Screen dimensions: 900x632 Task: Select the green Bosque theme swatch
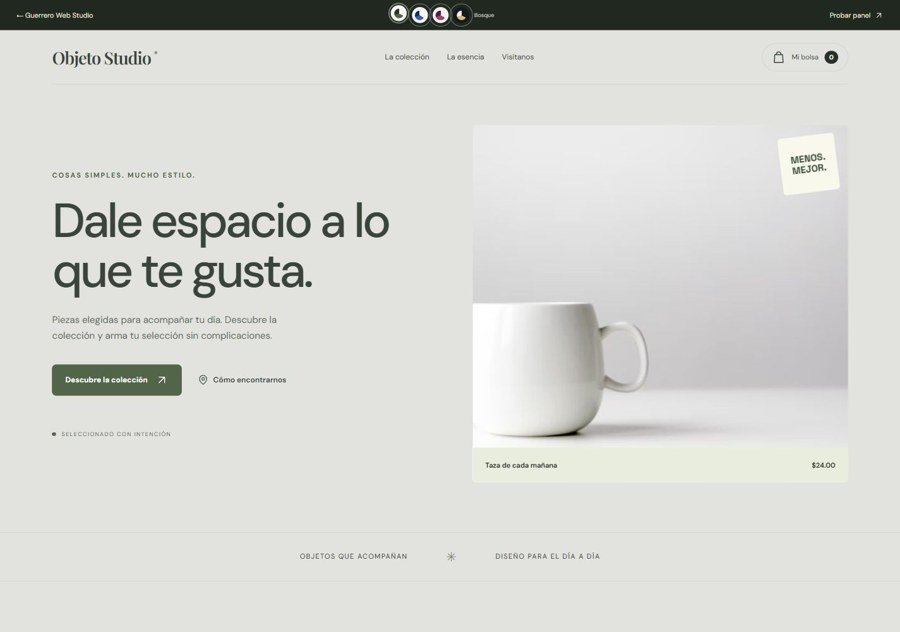click(x=398, y=14)
